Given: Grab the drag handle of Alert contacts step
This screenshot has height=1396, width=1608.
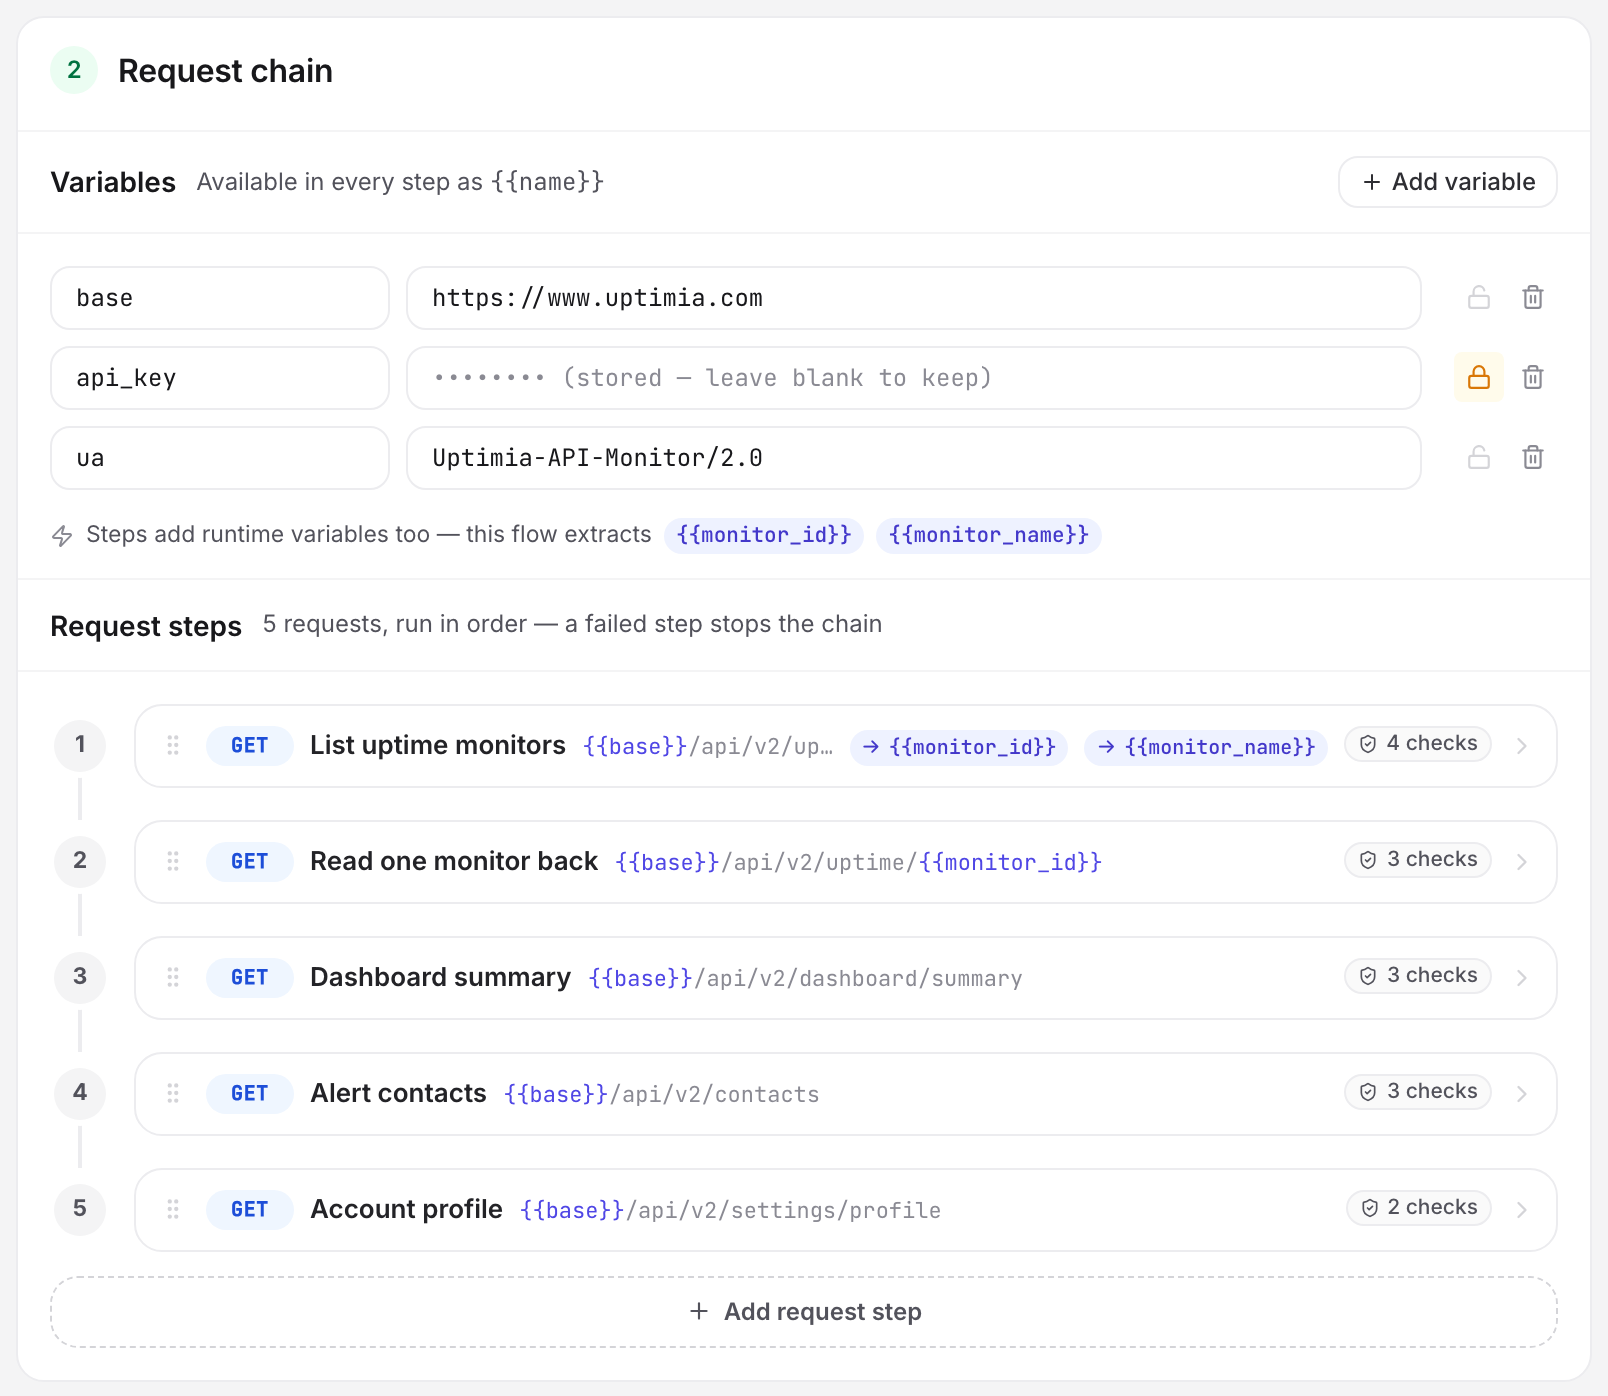Looking at the screenshot, I should [173, 1093].
